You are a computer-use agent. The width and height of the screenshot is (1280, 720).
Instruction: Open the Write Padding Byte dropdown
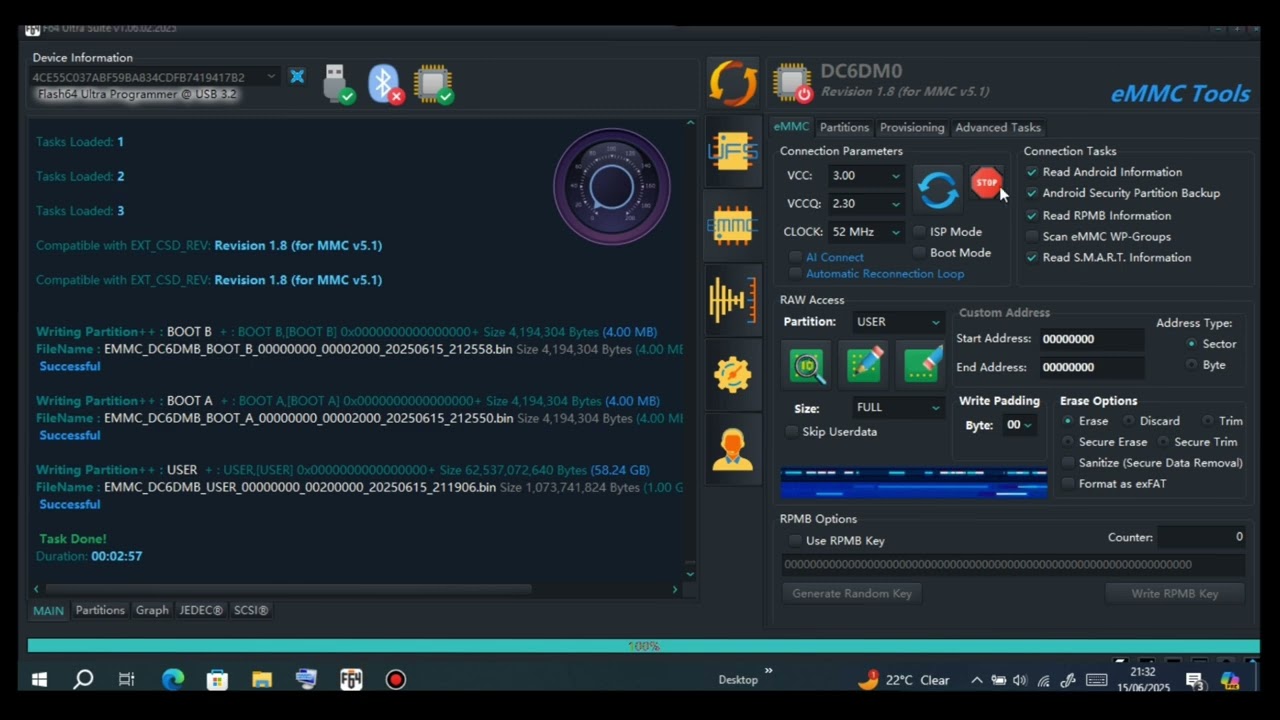click(x=1019, y=425)
